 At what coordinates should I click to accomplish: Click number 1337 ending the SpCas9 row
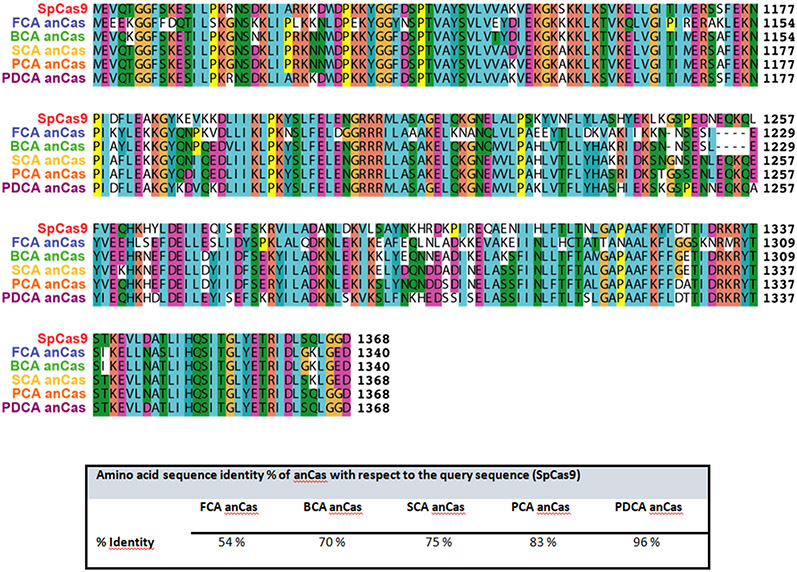coord(778,229)
